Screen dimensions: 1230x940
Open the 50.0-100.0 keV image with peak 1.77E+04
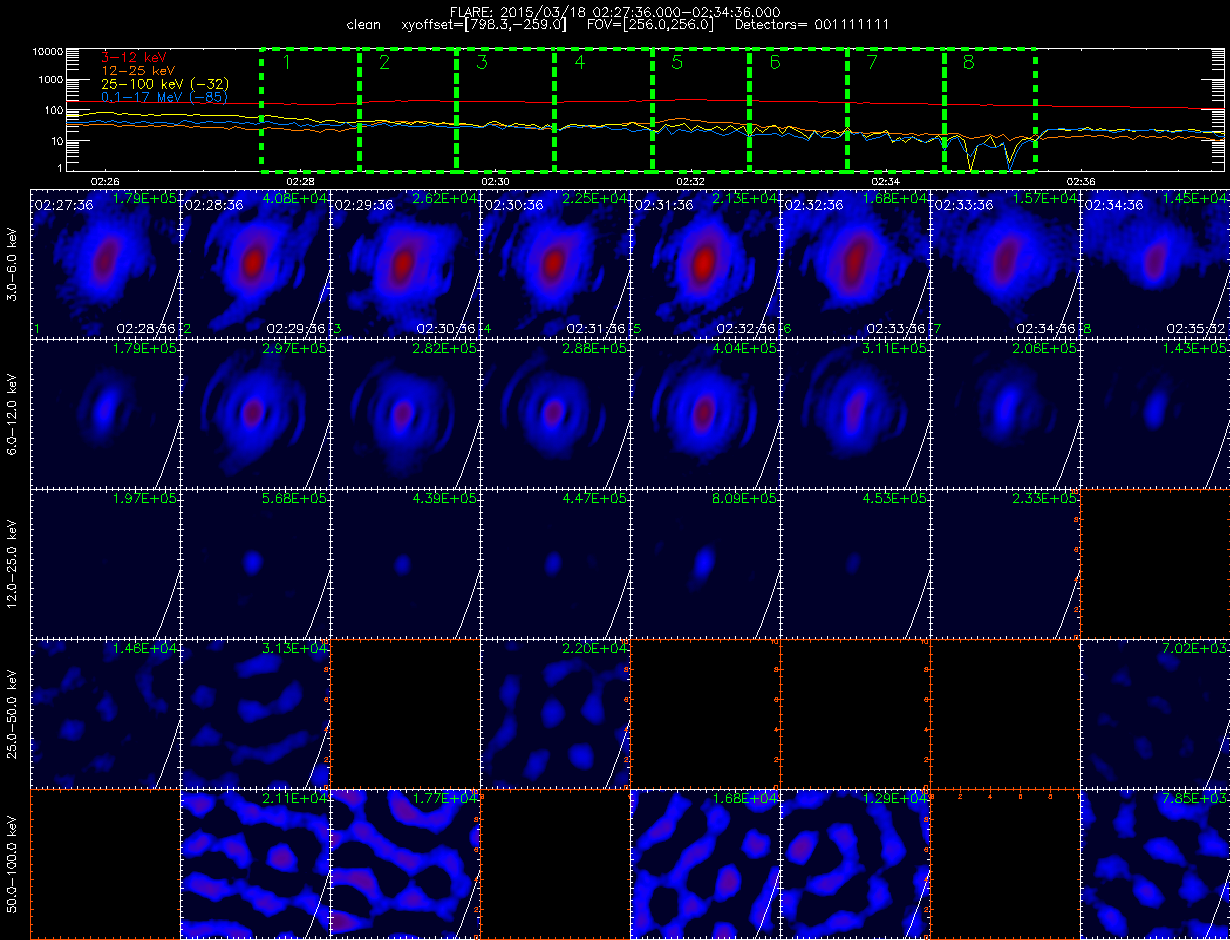405,863
